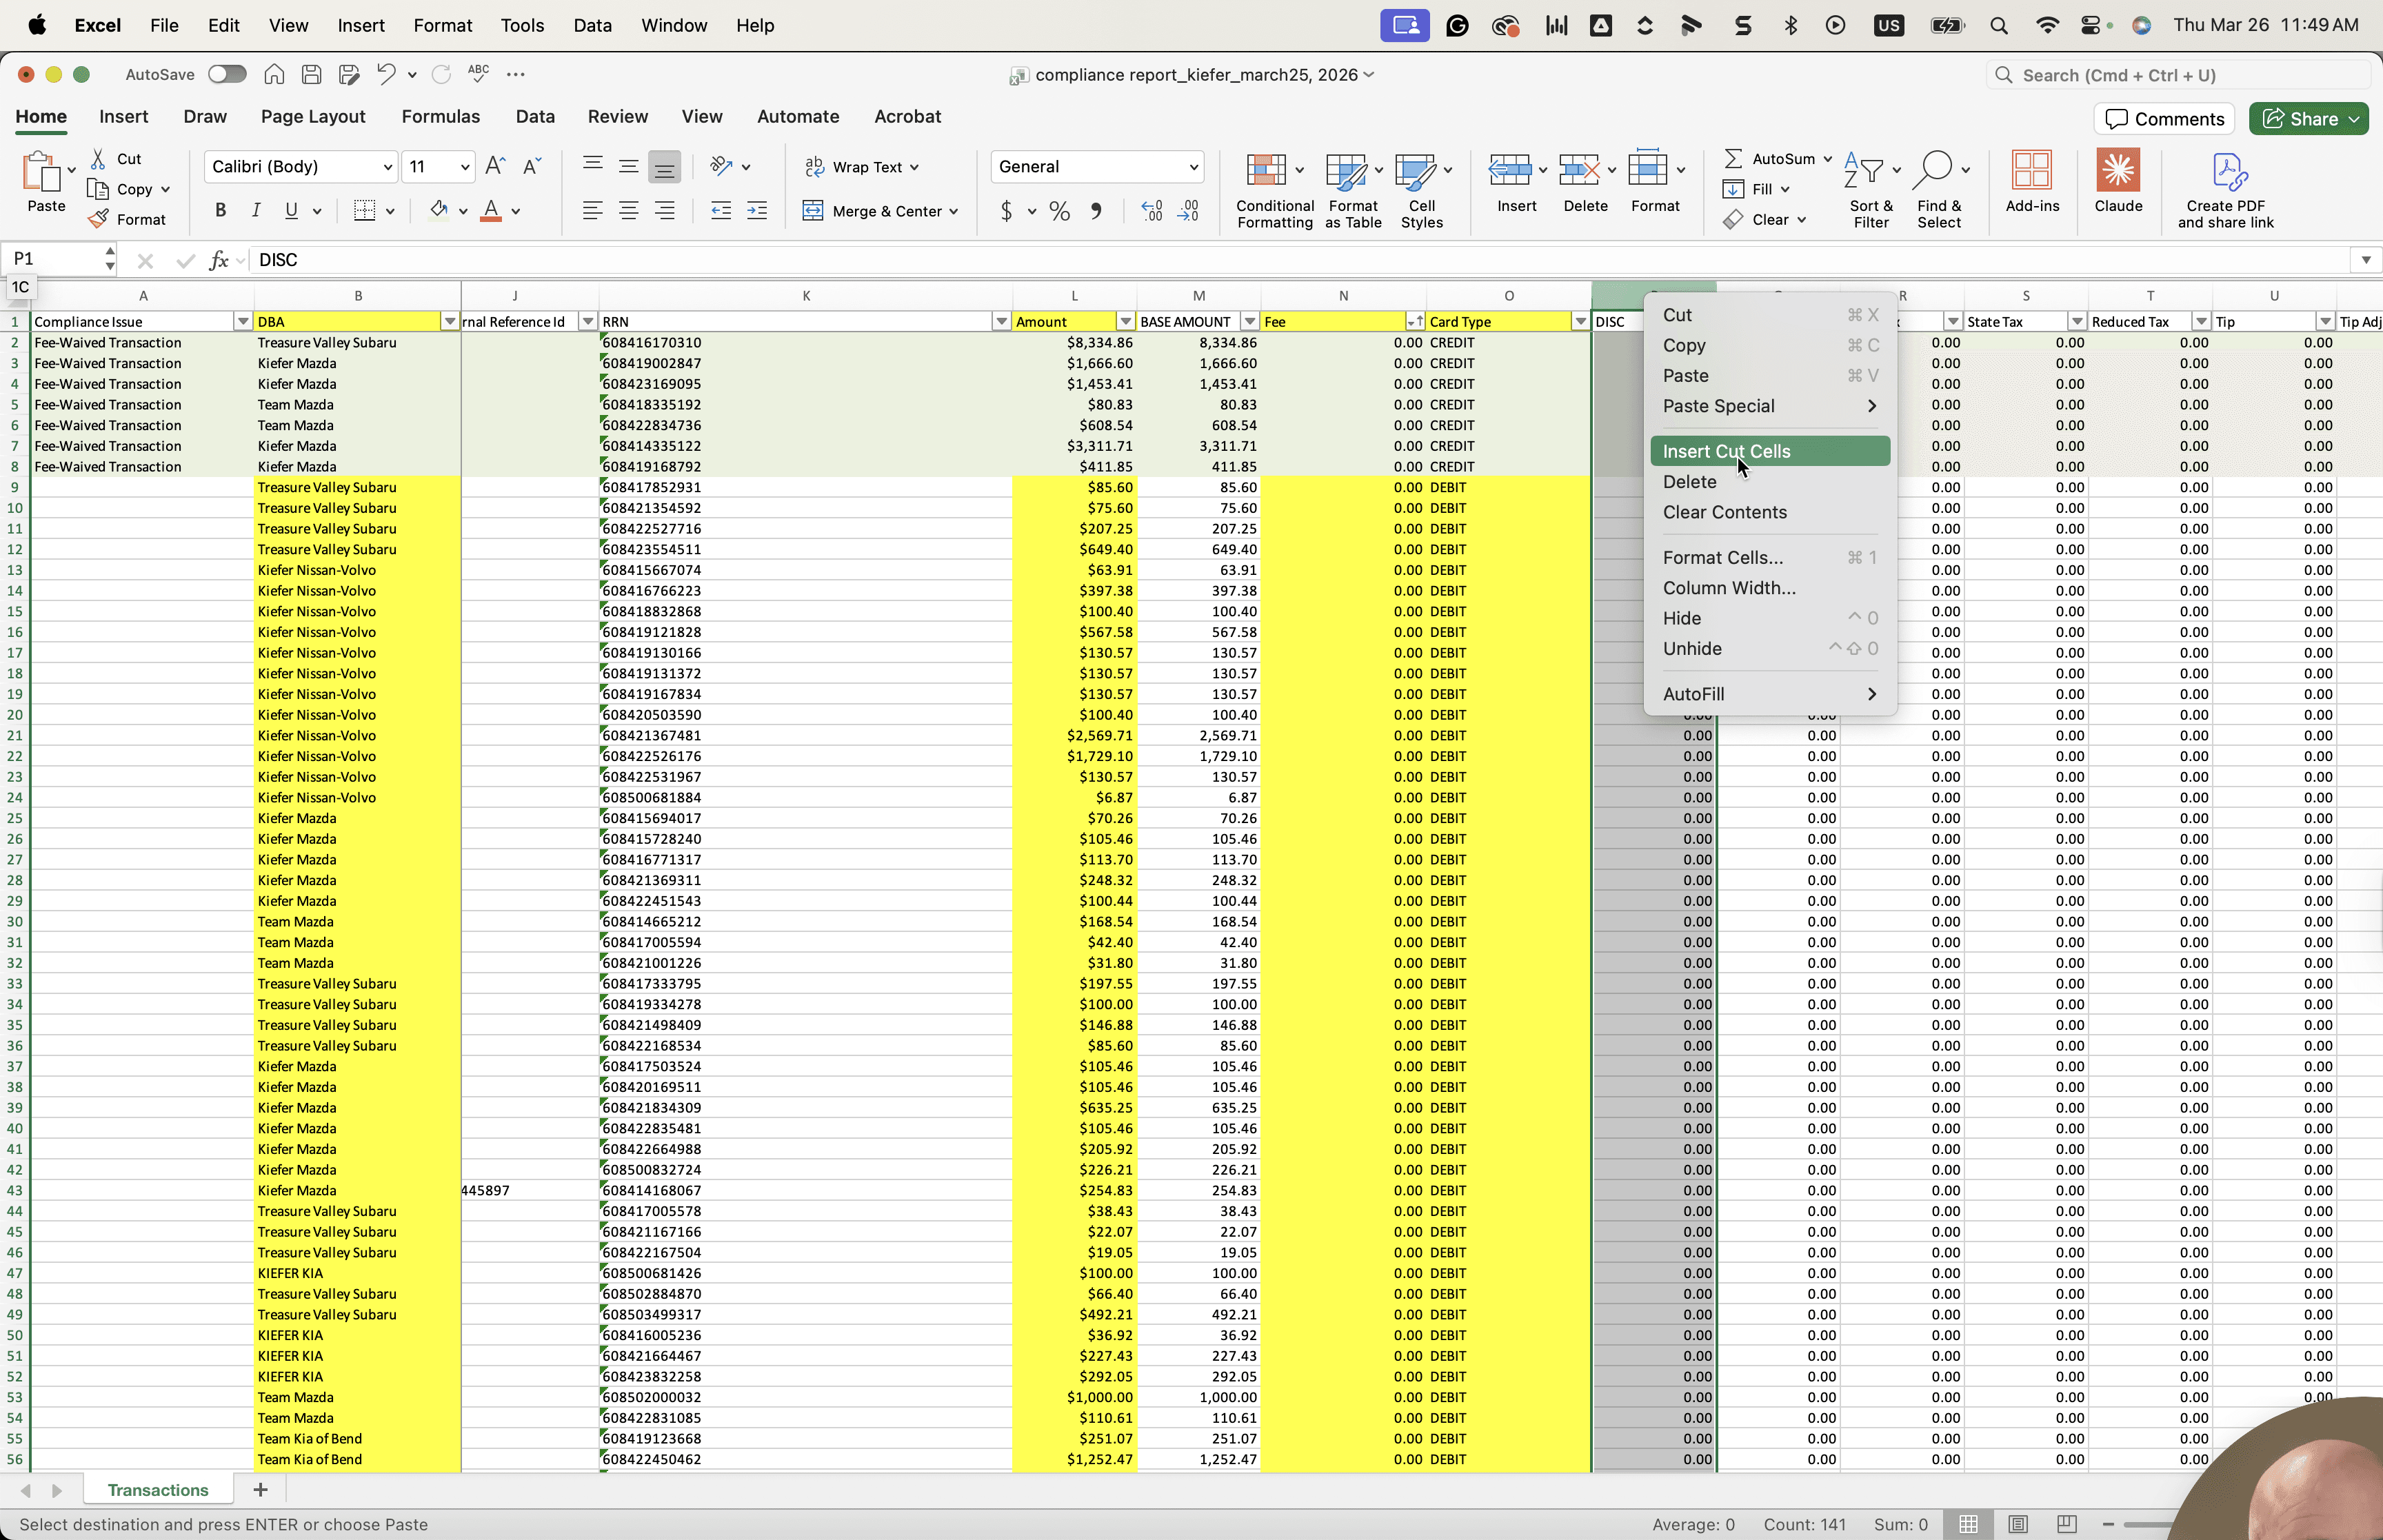
Task: Click the Share button
Action: [2309, 119]
